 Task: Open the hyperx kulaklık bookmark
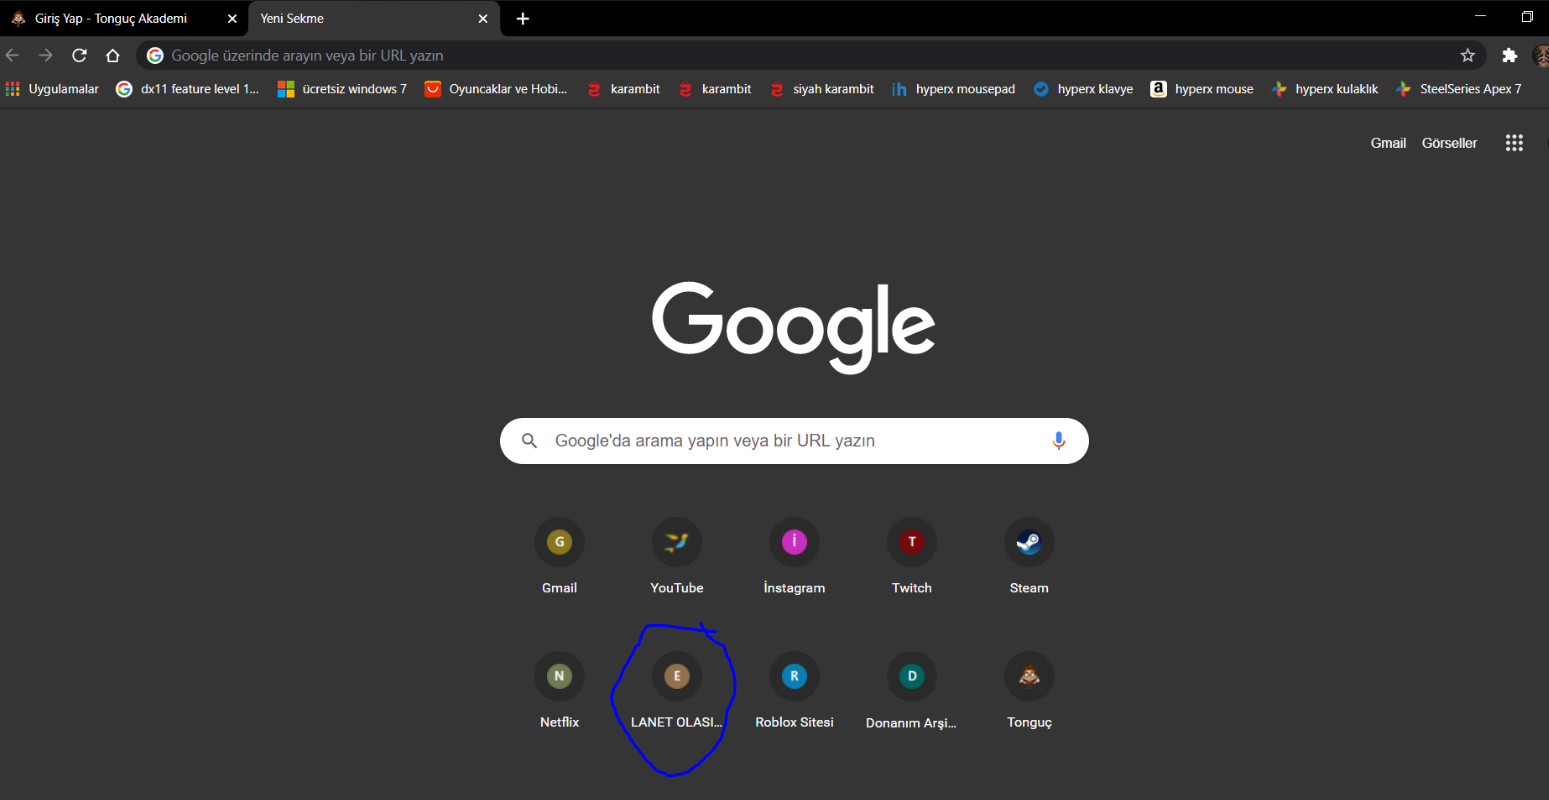pyautogui.click(x=1325, y=89)
